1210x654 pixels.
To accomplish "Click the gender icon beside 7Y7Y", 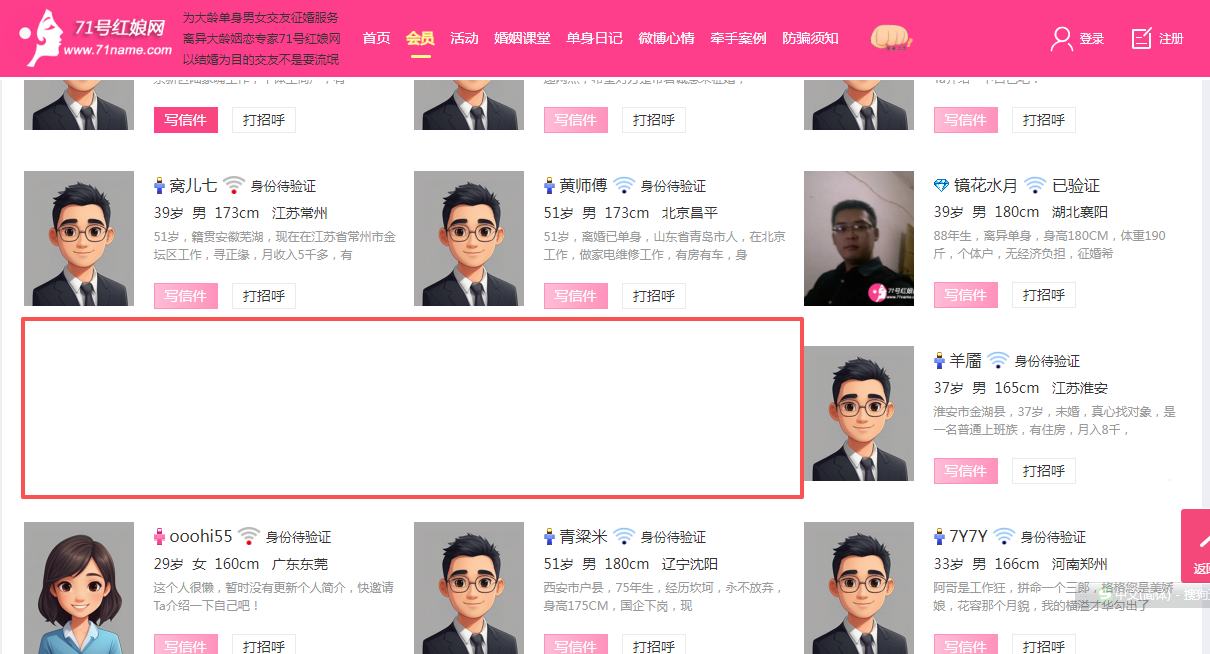I will [x=939, y=537].
